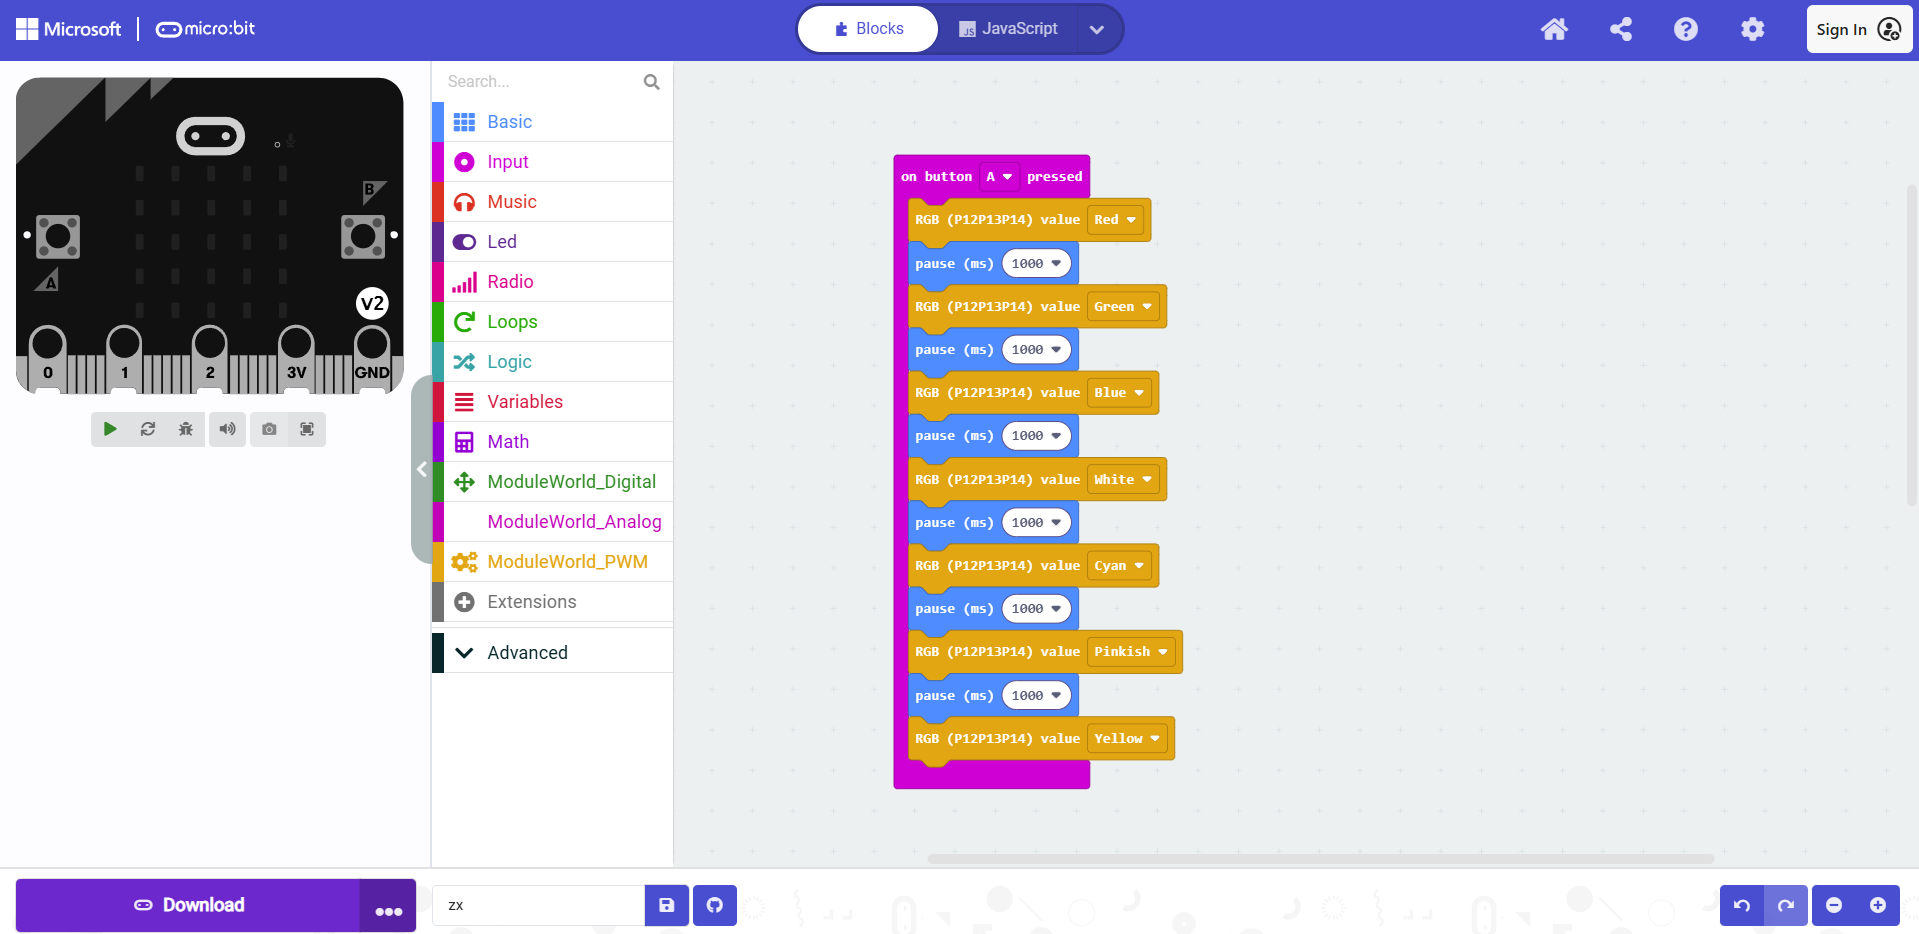Open the Help menu
Screen dimensions: 1919x934
(x=1685, y=29)
